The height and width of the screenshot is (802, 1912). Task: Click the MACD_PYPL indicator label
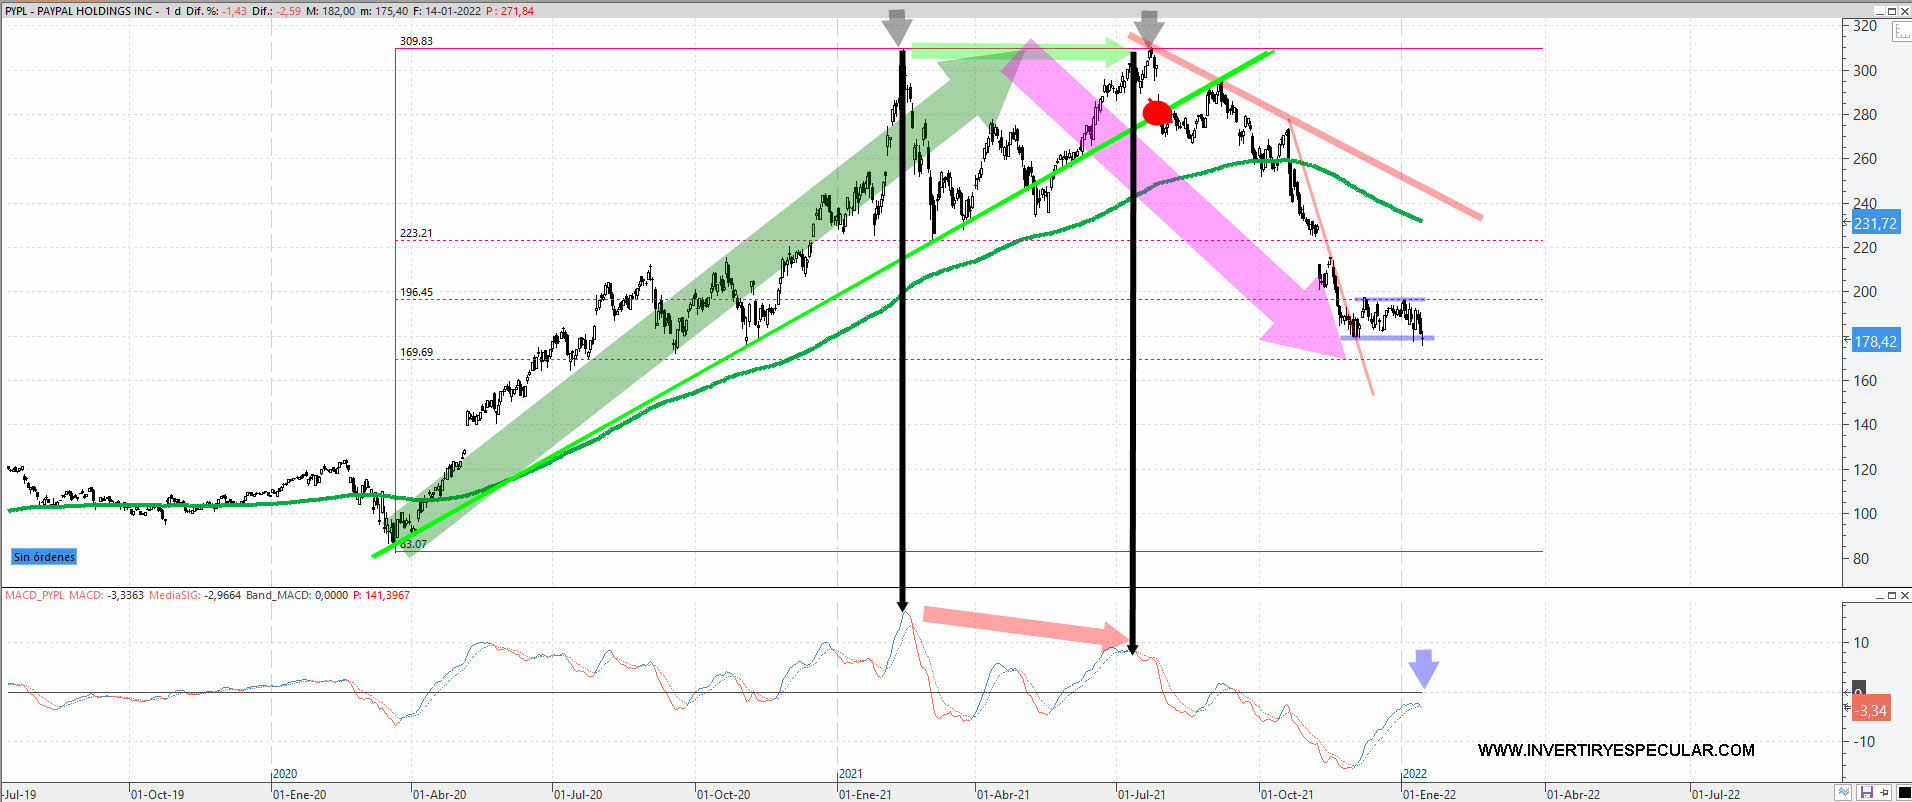click(35, 595)
